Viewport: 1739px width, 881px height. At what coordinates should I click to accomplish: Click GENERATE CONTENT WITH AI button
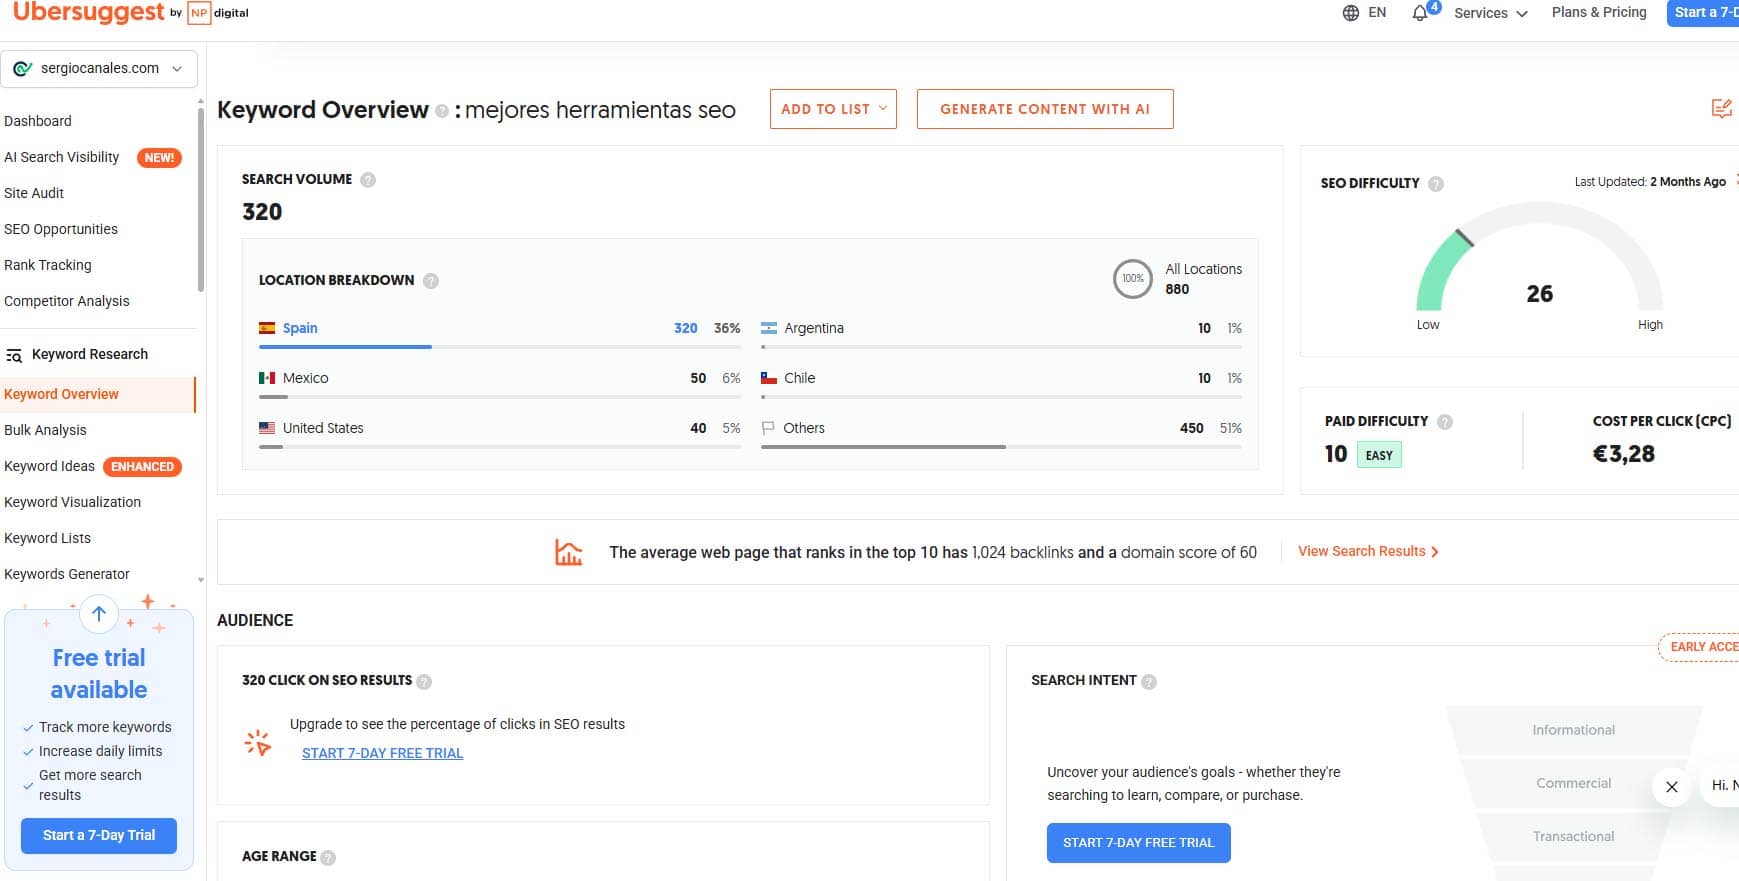click(x=1045, y=109)
